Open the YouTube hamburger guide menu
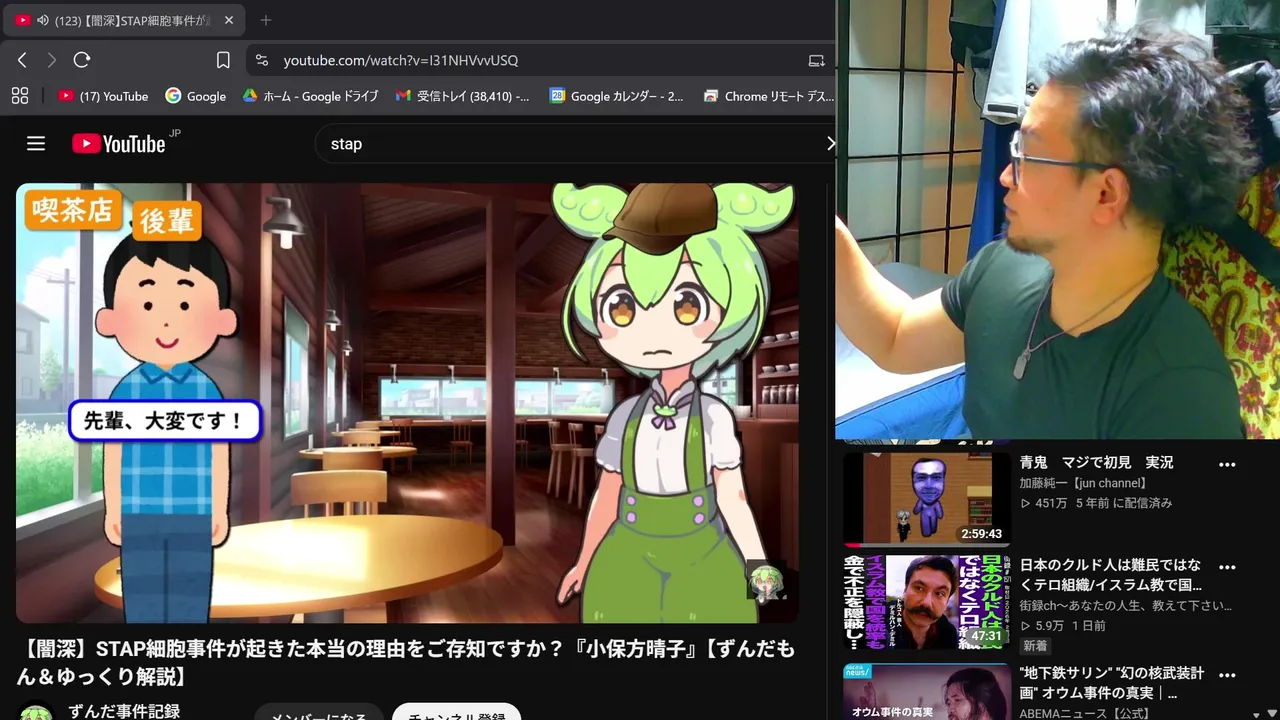The image size is (1280, 720). (x=36, y=144)
